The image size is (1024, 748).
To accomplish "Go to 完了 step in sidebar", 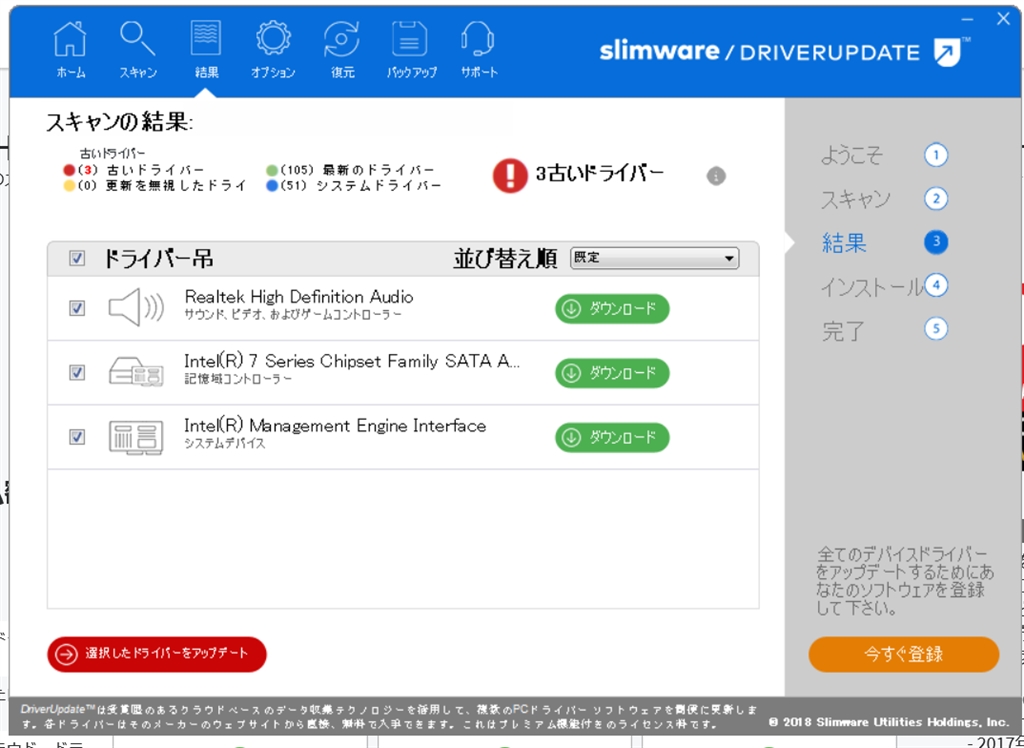I will click(843, 331).
